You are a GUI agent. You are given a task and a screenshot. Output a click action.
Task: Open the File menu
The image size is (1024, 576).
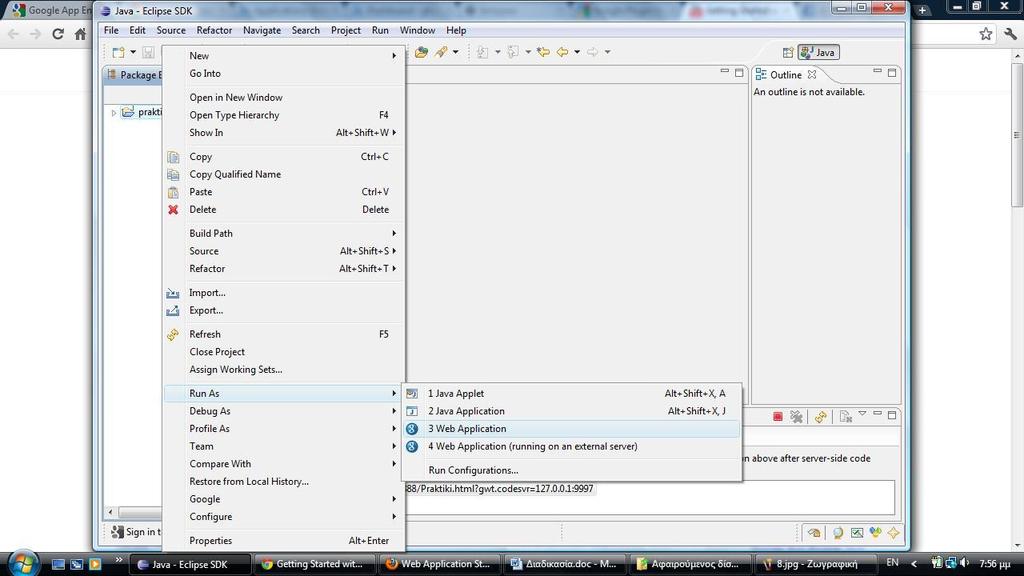coord(111,30)
